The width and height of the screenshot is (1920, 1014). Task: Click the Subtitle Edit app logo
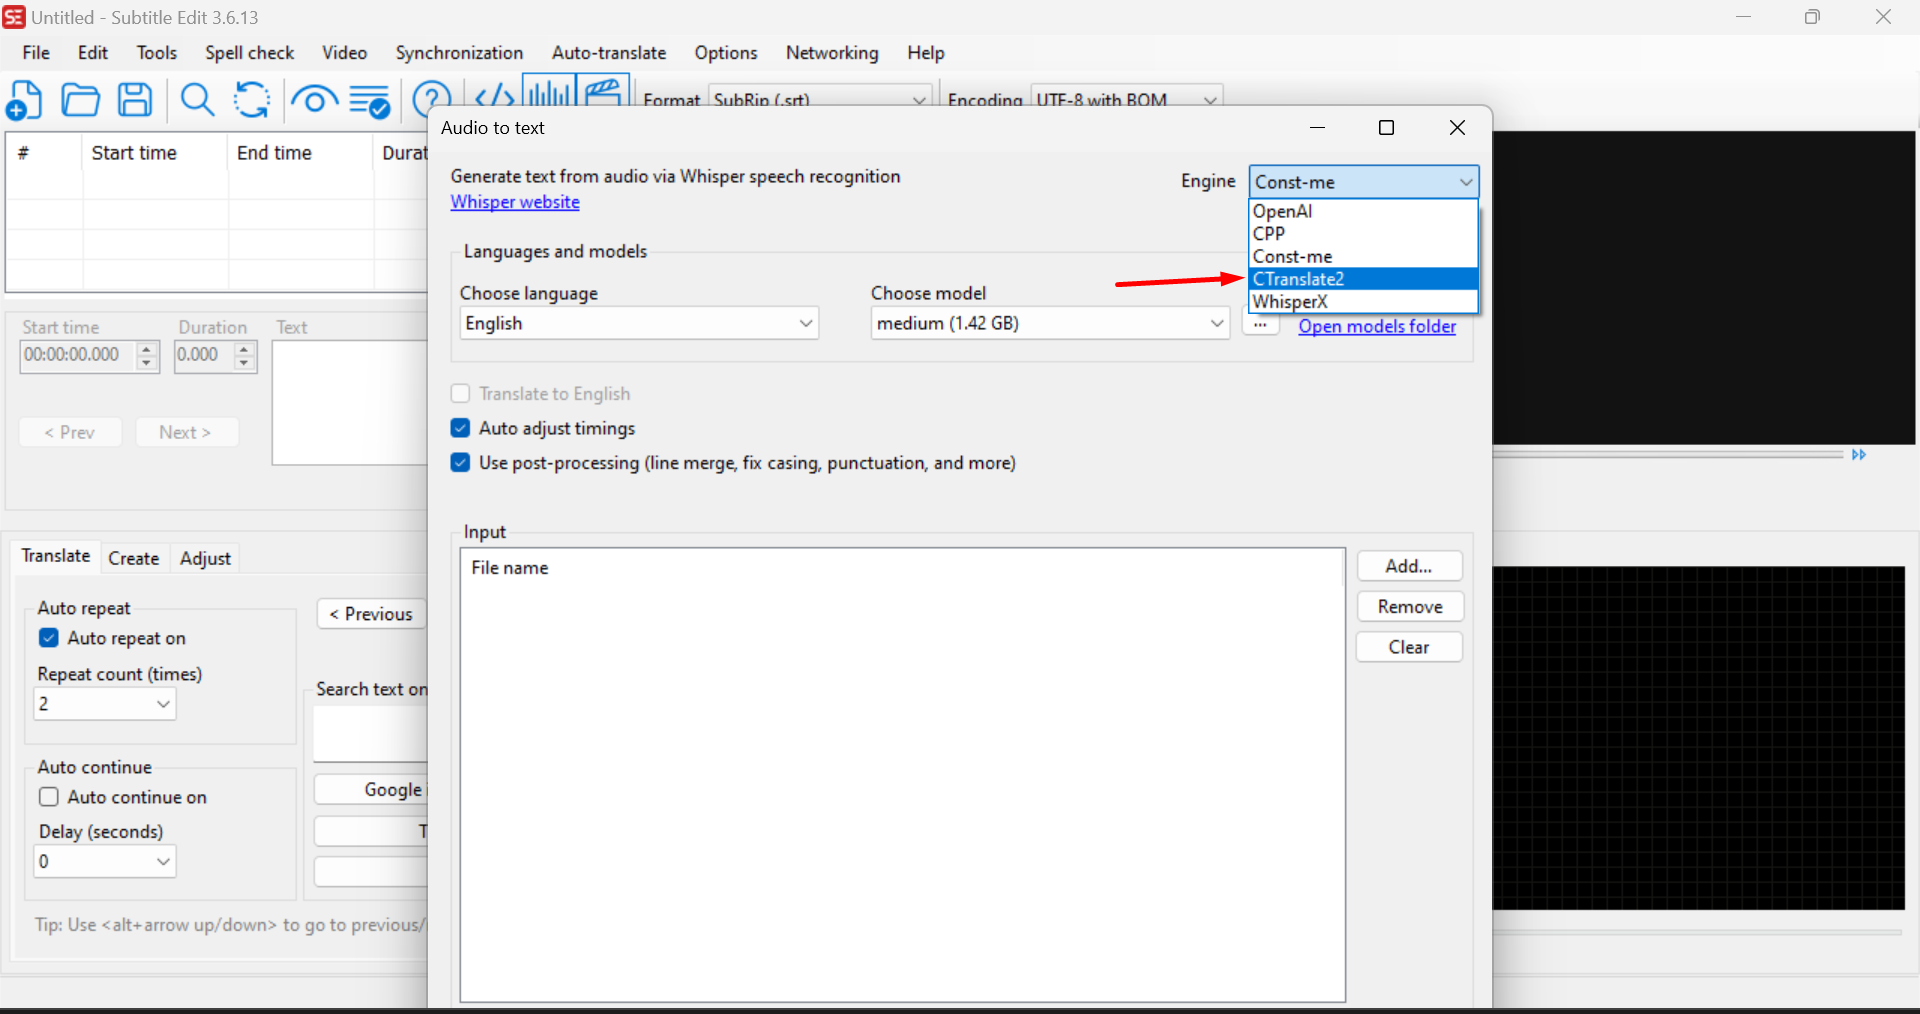[x=14, y=17]
